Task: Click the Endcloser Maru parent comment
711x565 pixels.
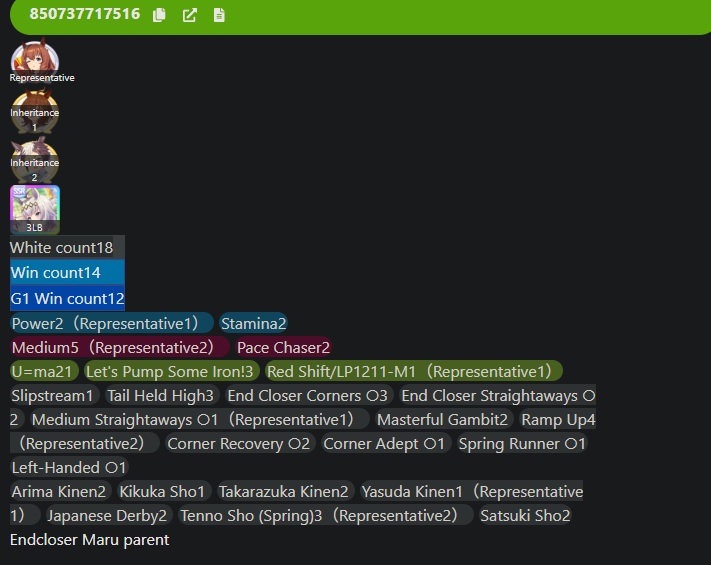Action: click(89, 540)
